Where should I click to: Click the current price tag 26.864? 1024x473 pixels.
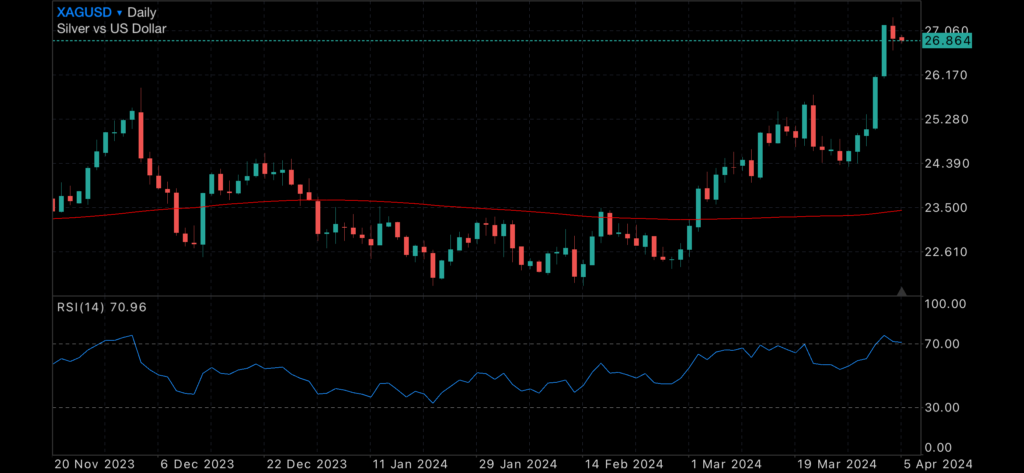click(x=946, y=41)
